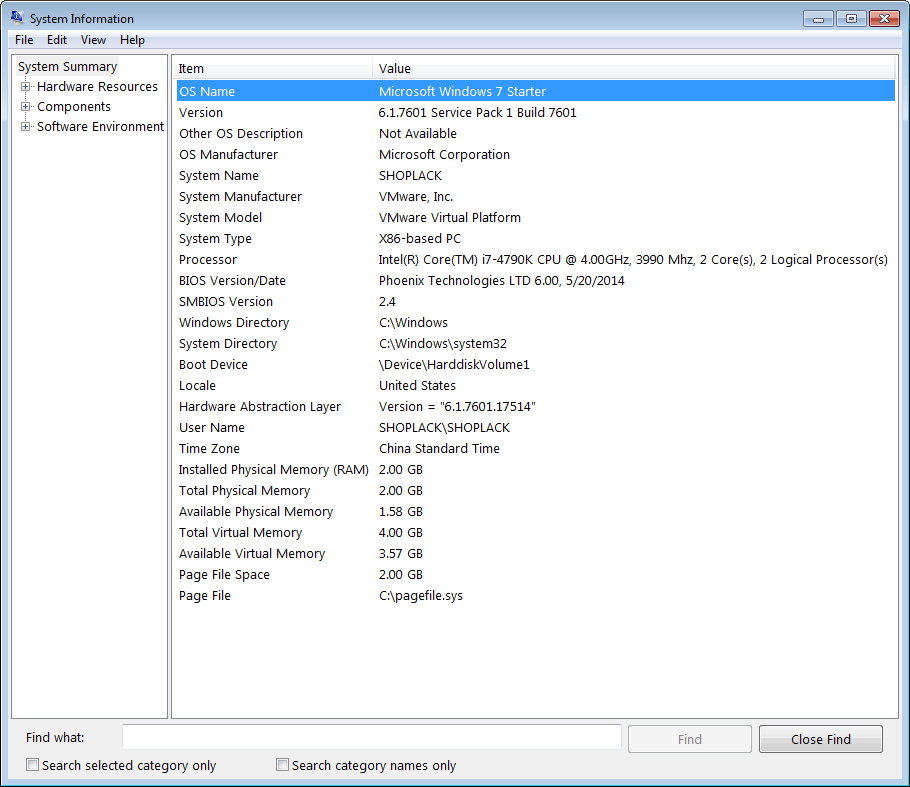Select the User Name row

coord(536,428)
